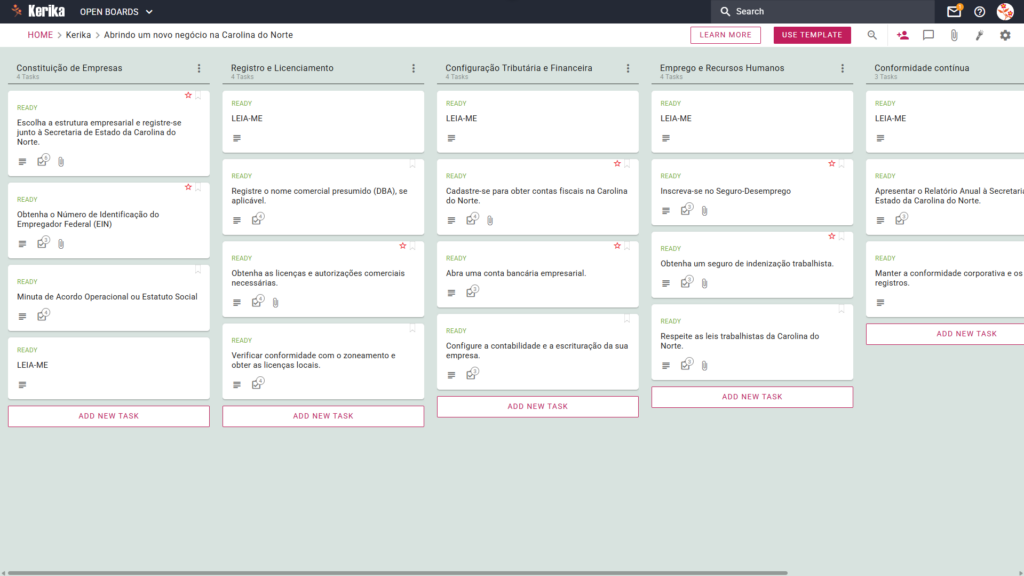The width and height of the screenshot is (1024, 576).
Task: Click the highlight wrench tool icon
Action: click(980, 35)
